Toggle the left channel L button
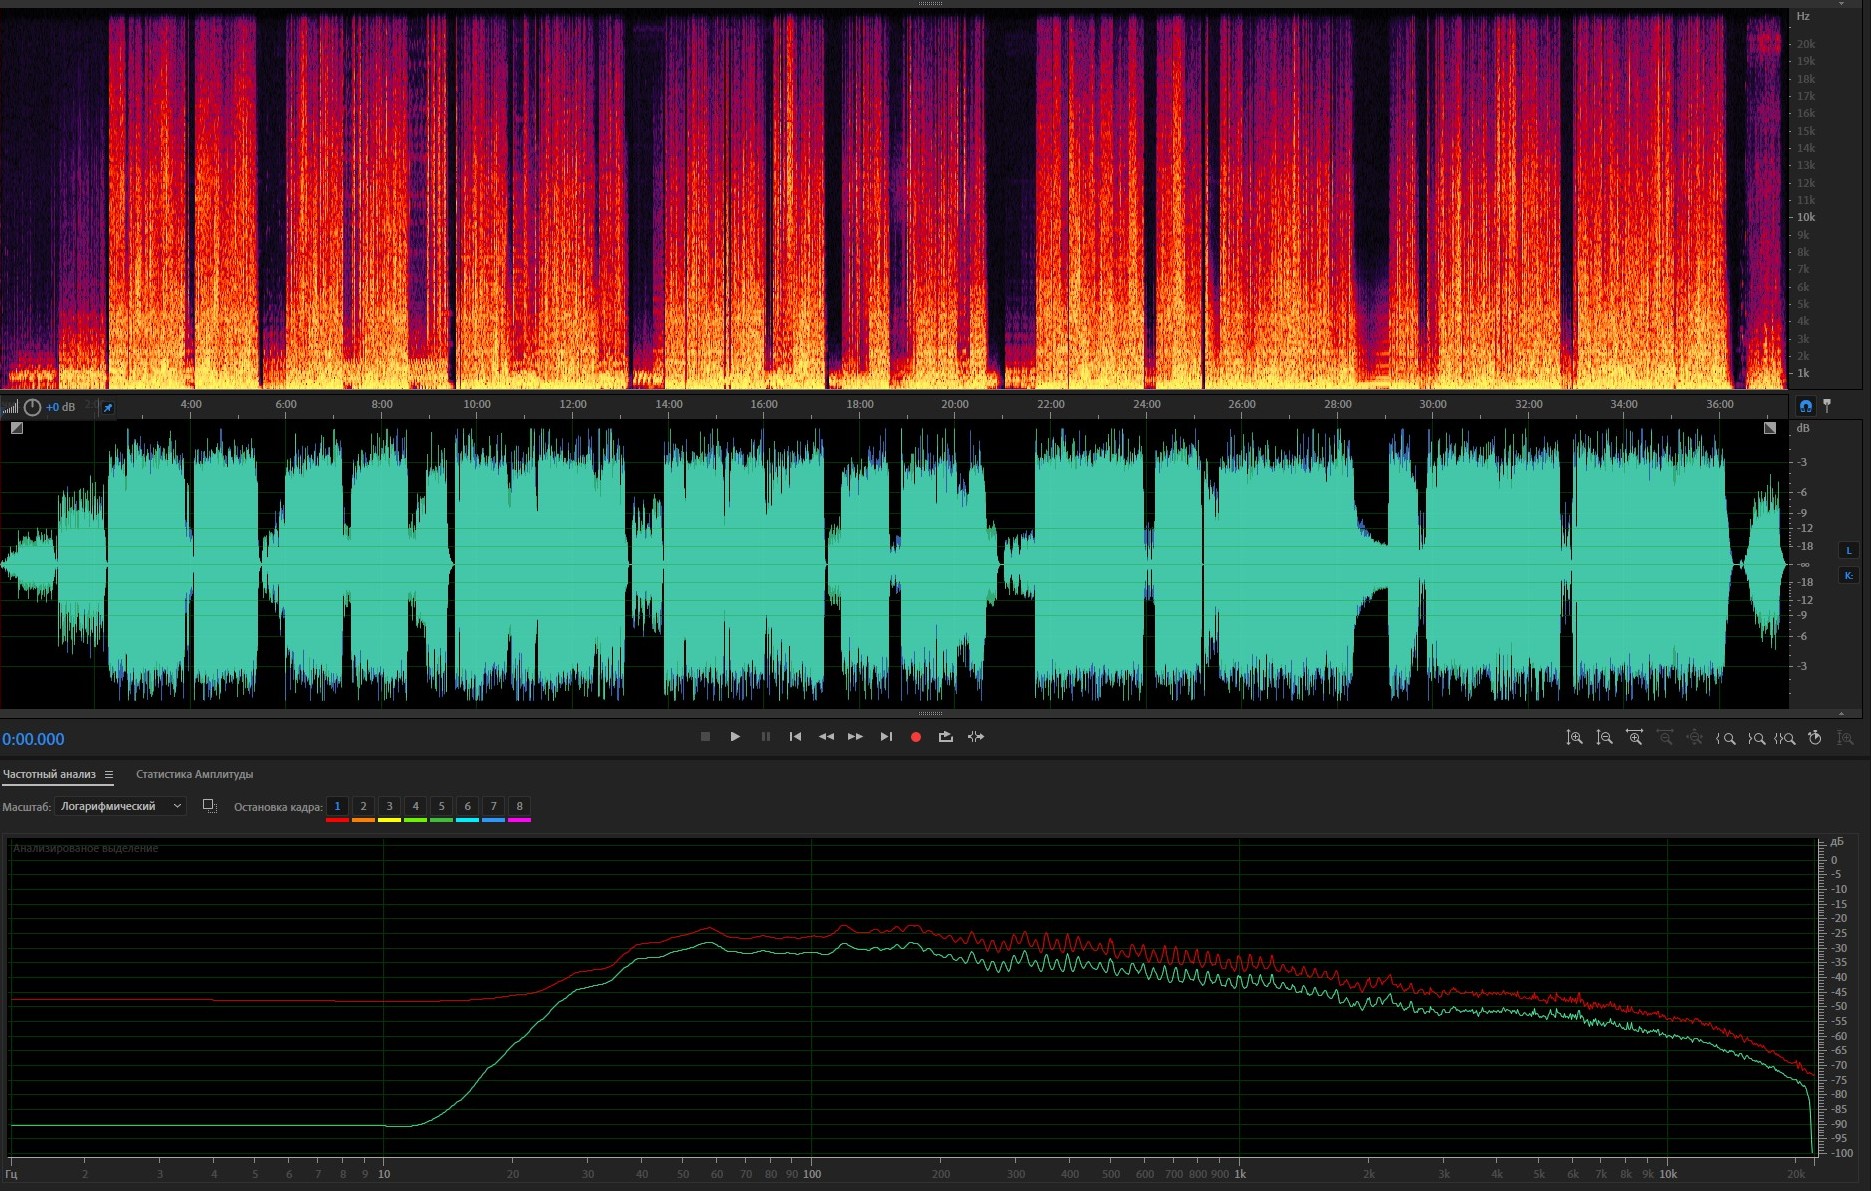The width and height of the screenshot is (1871, 1191). pyautogui.click(x=1848, y=551)
